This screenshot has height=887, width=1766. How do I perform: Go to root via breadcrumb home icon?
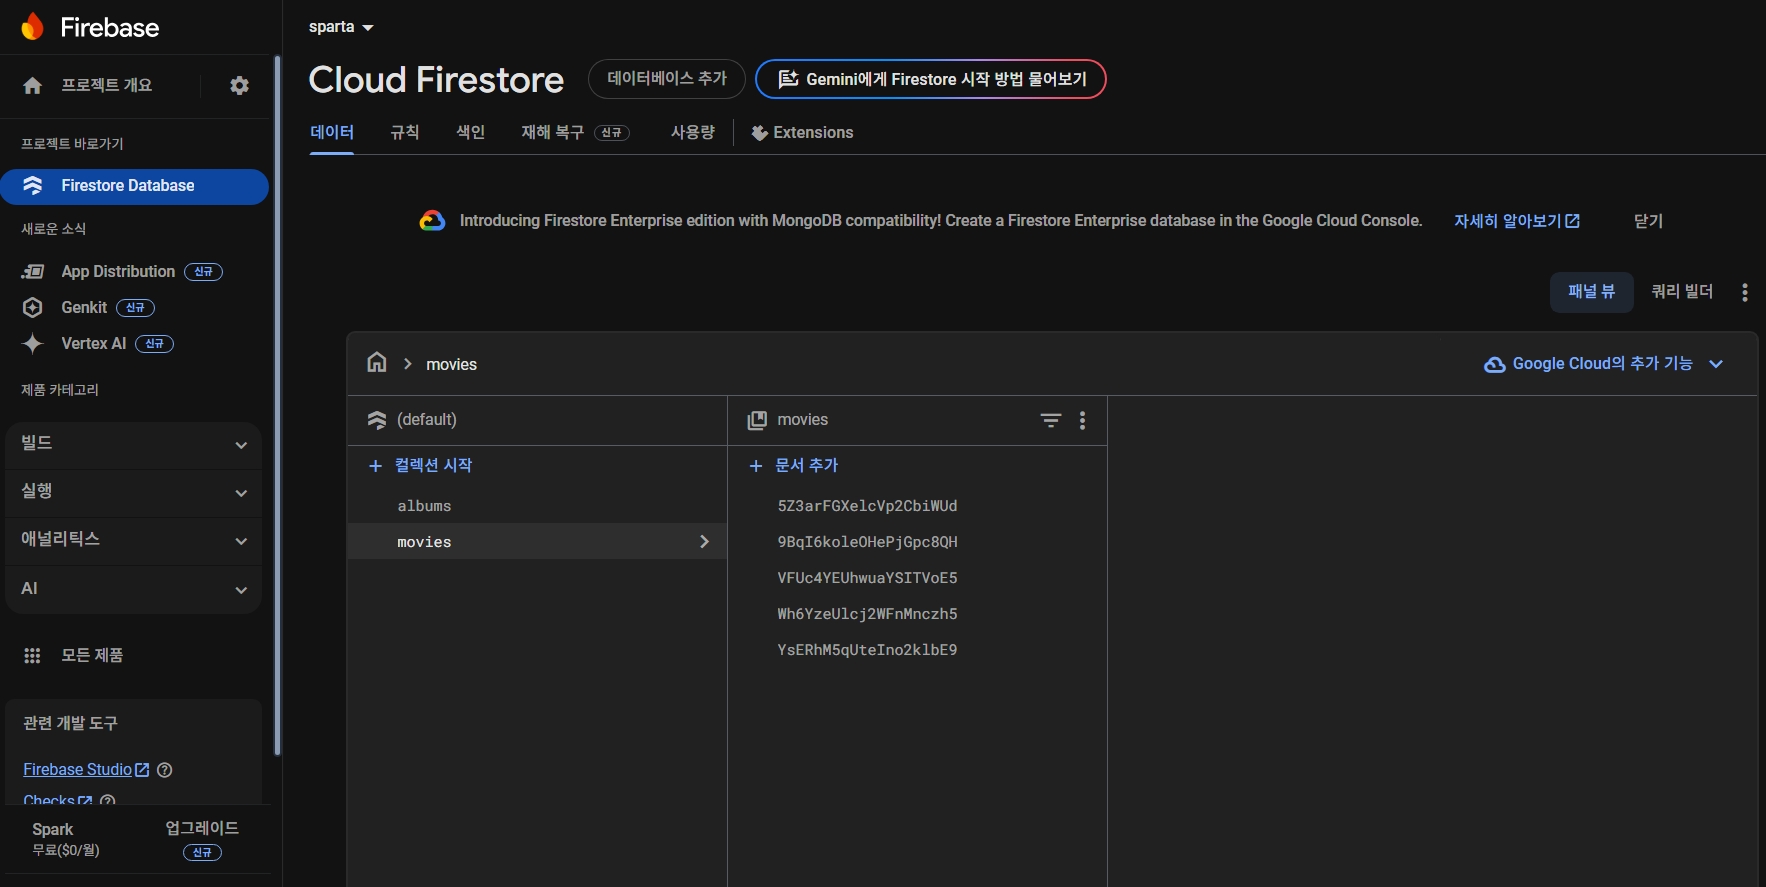coord(377,363)
